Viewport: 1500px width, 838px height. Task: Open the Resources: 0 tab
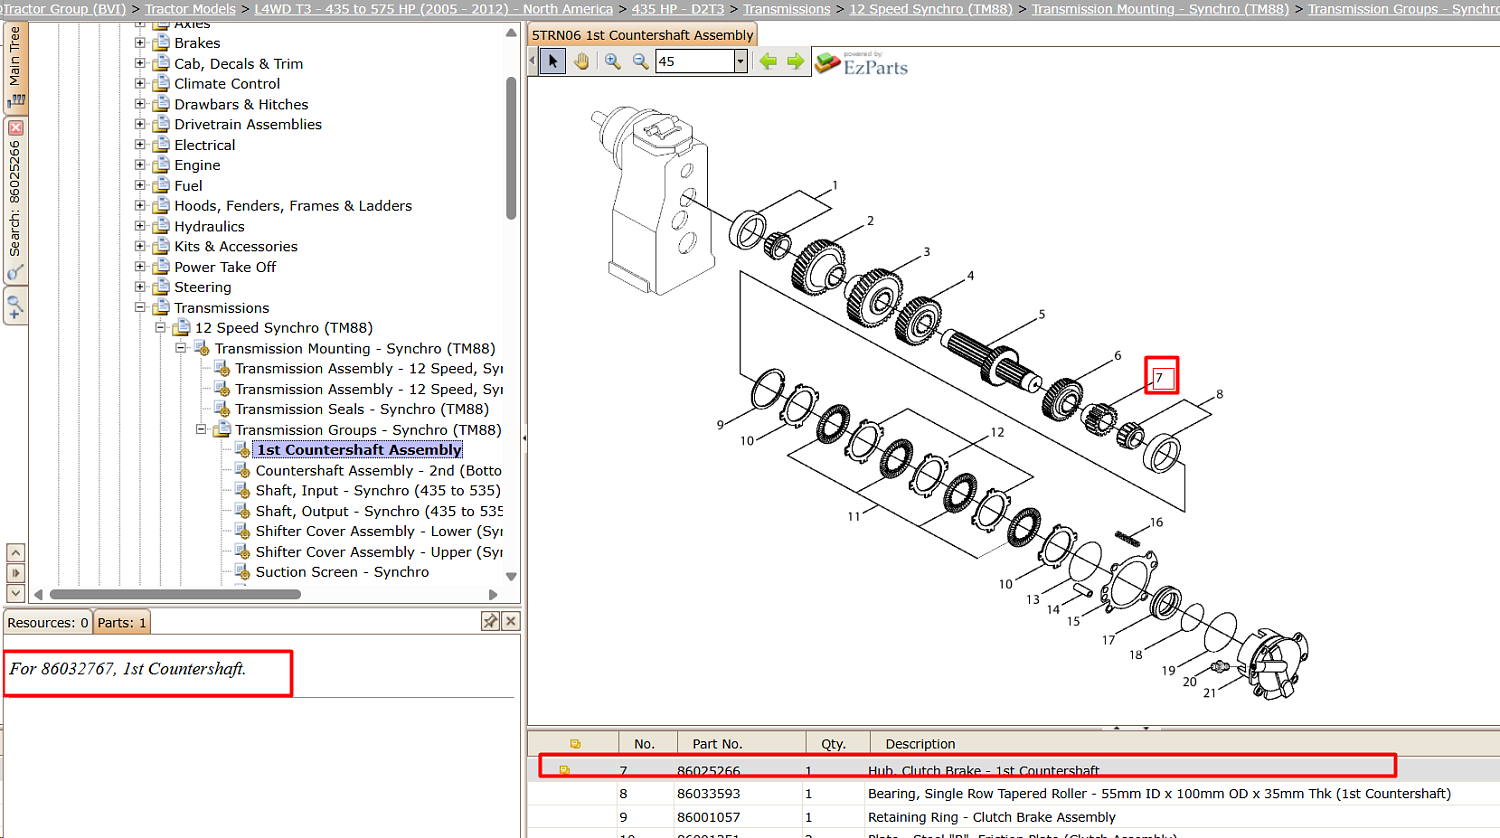click(x=48, y=622)
